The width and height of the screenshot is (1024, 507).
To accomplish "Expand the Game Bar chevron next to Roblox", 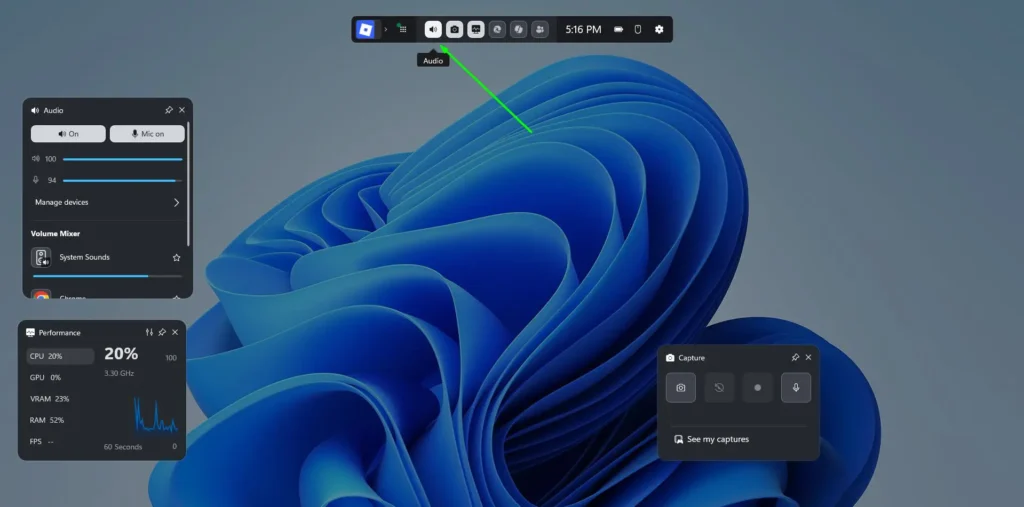I will coord(386,30).
